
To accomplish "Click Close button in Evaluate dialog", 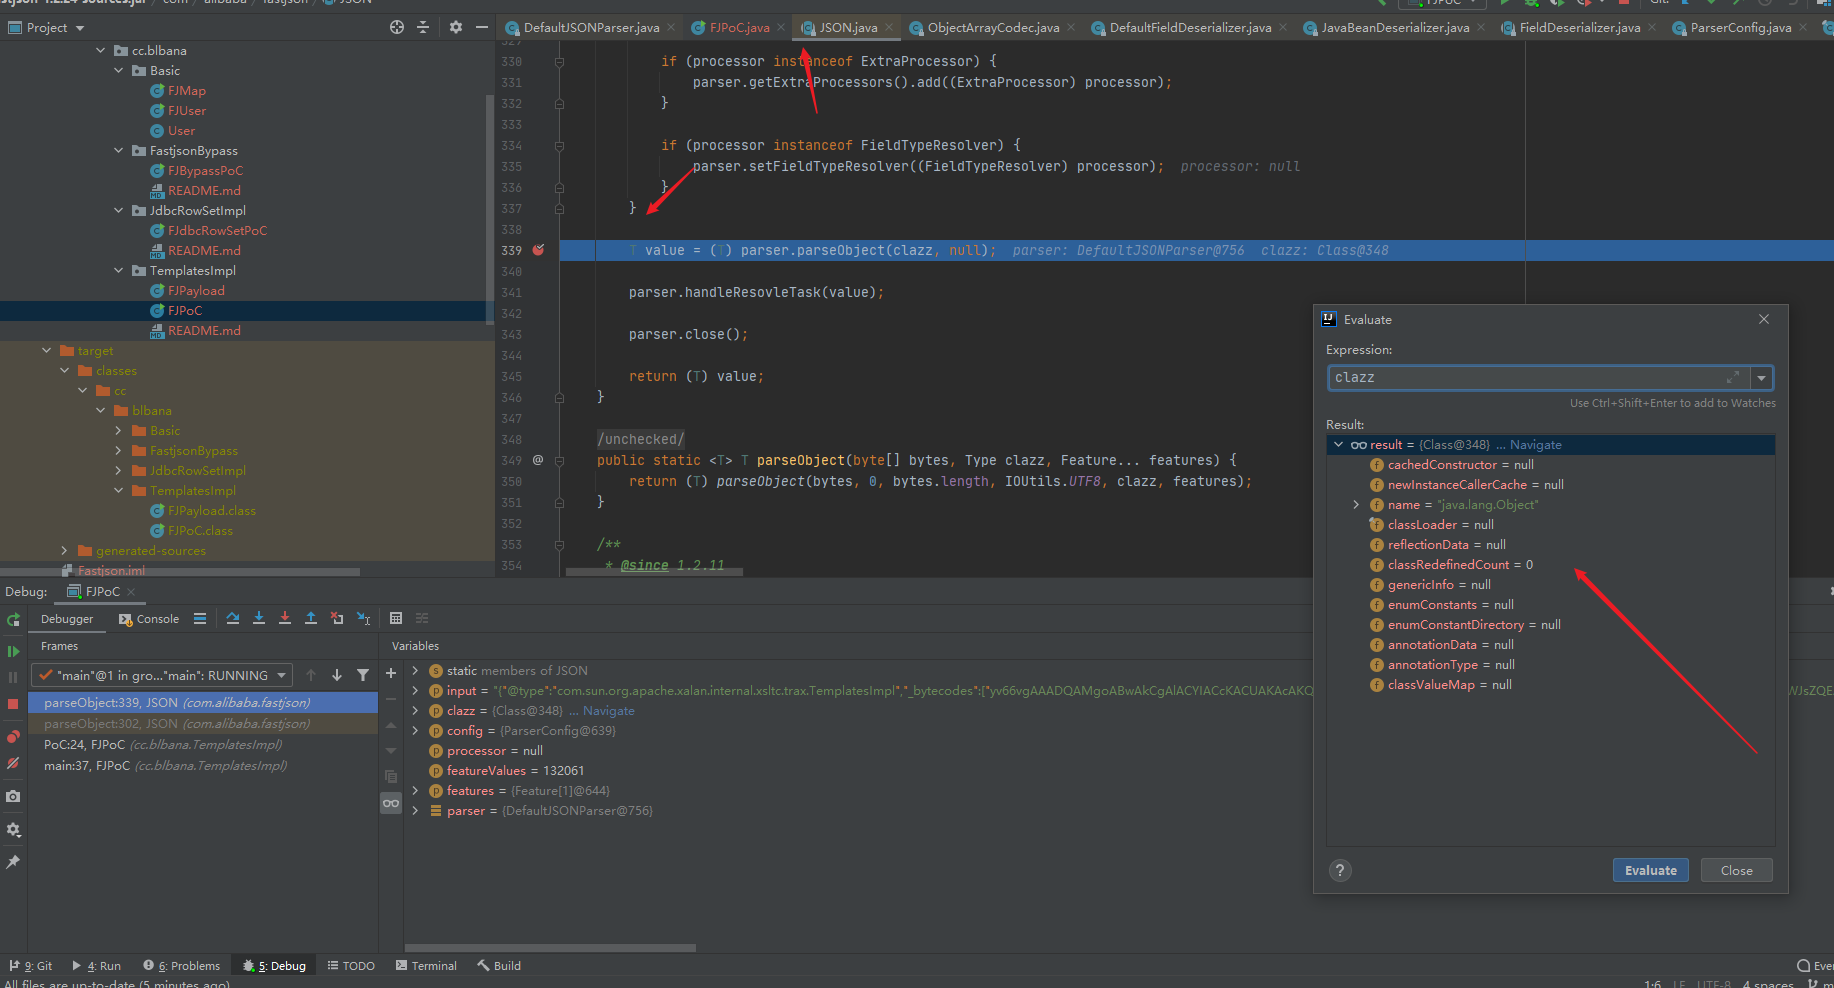I will (1736, 870).
